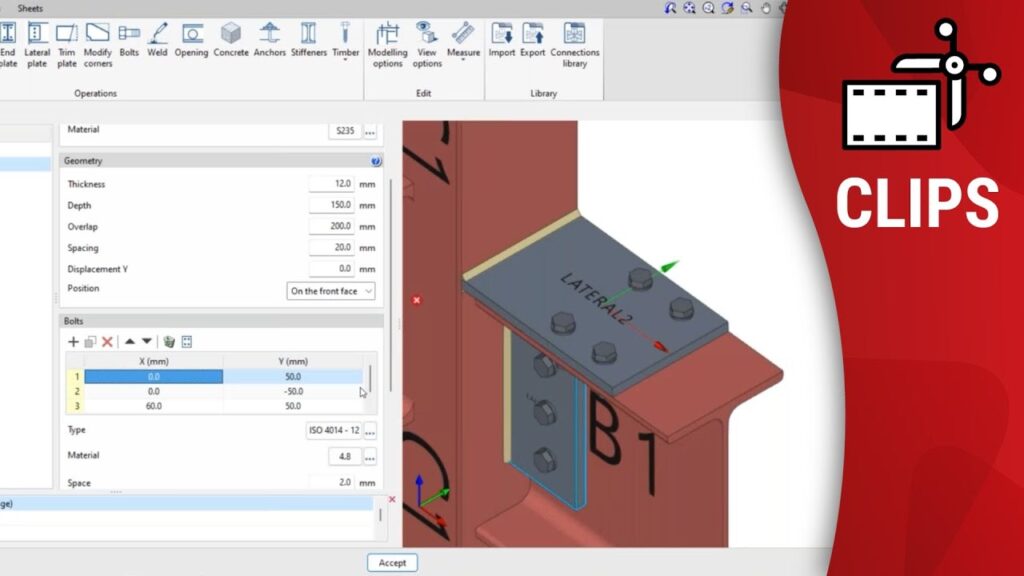
Task: Select the Lateral plate tool
Action: [x=37, y=43]
